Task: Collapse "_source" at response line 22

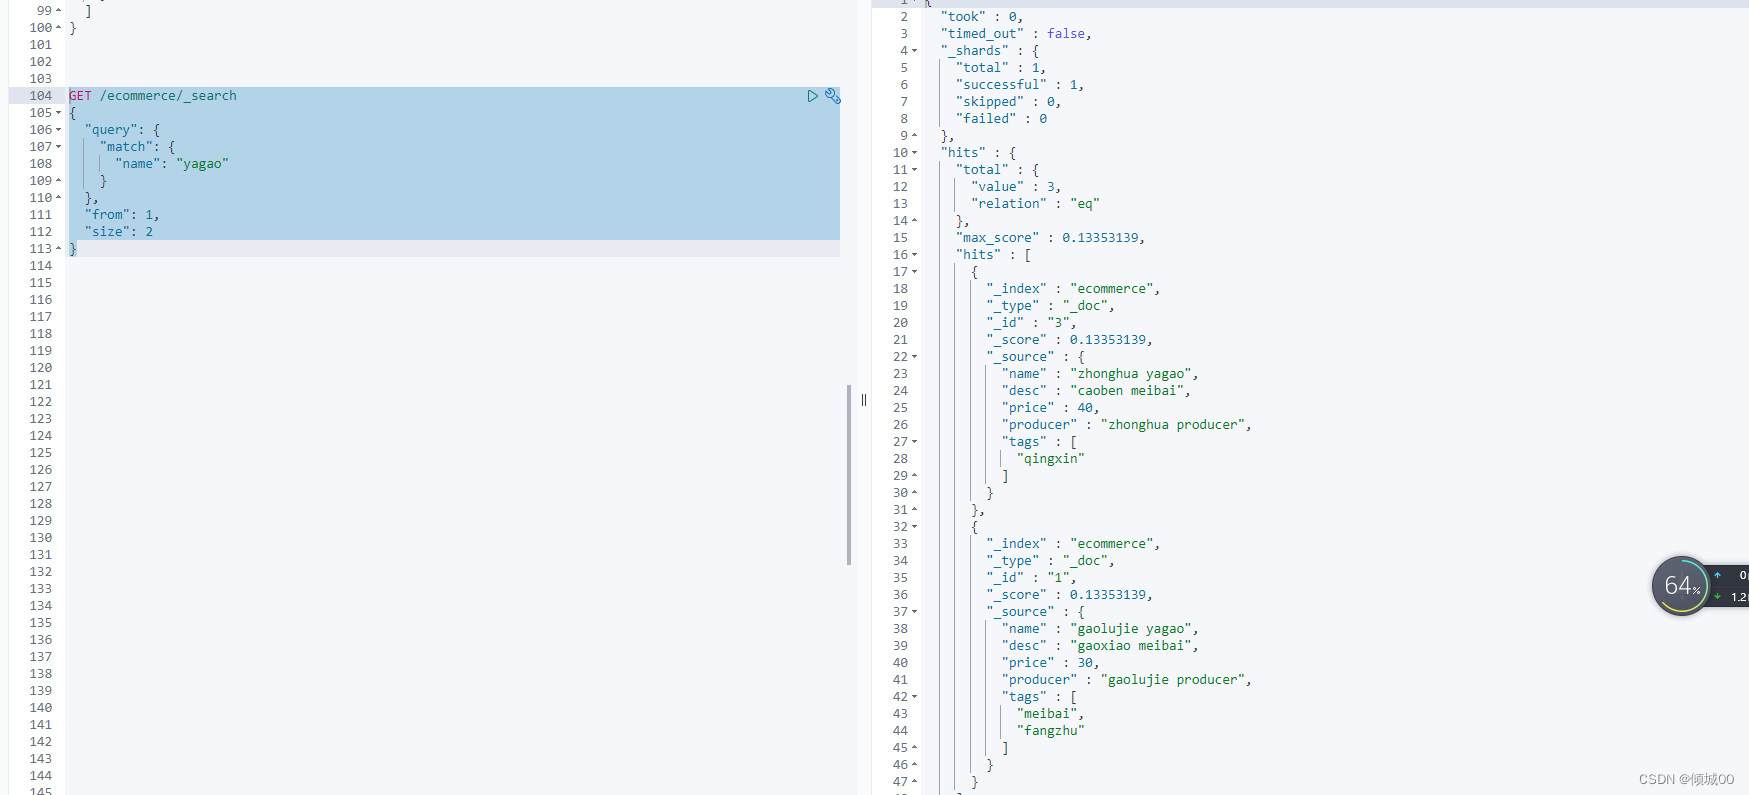Action: tap(914, 357)
